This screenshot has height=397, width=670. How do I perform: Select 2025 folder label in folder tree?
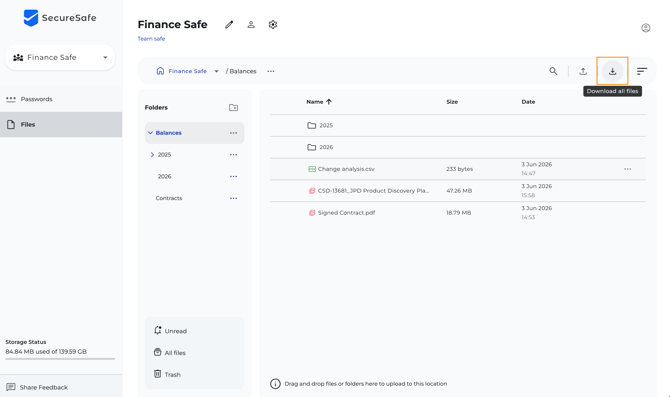[165, 155]
